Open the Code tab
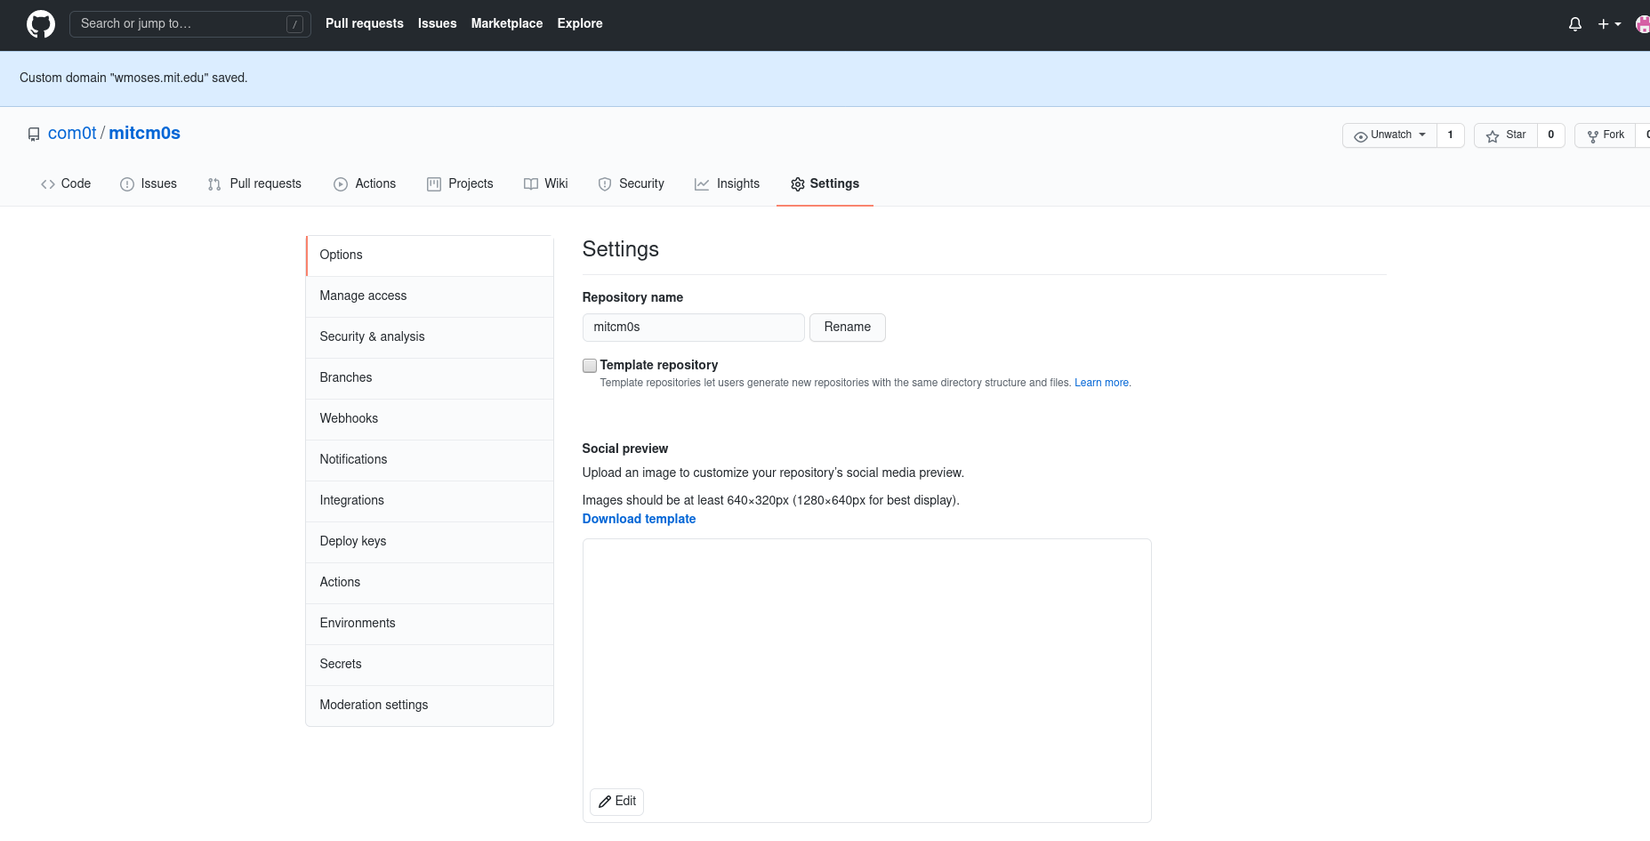The height and width of the screenshot is (841, 1650). click(66, 184)
